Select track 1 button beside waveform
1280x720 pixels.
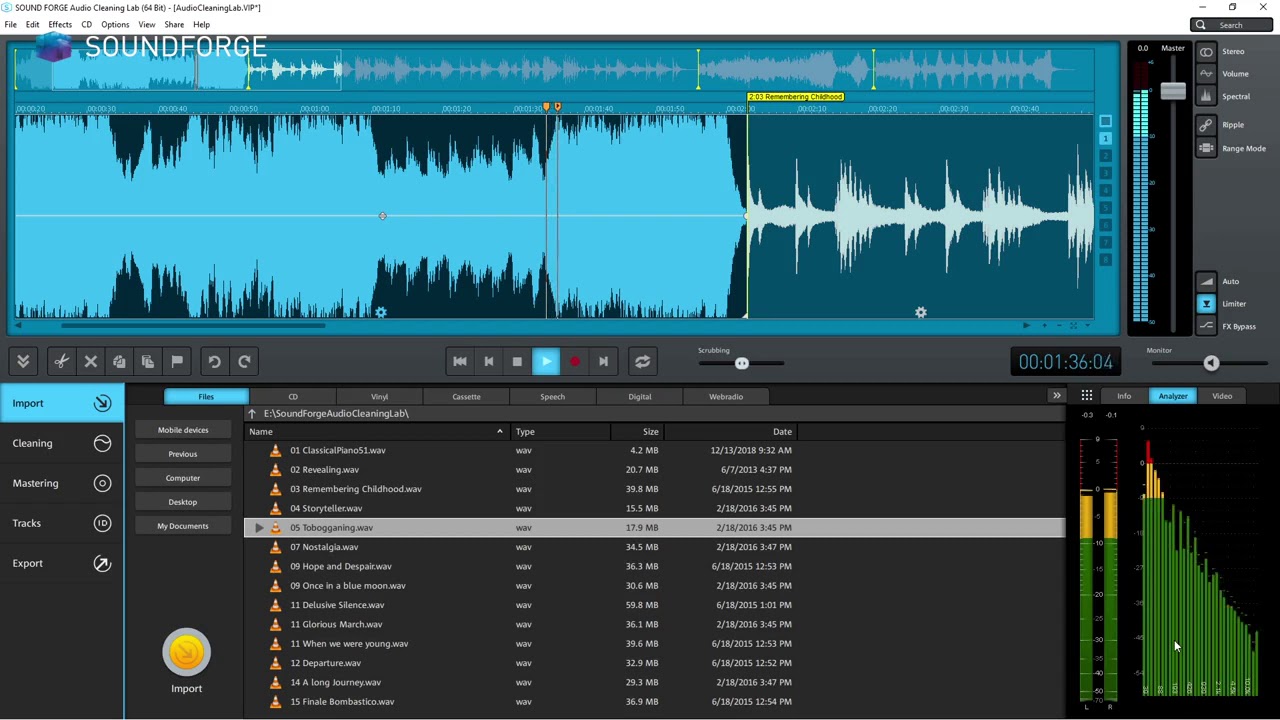point(1105,138)
